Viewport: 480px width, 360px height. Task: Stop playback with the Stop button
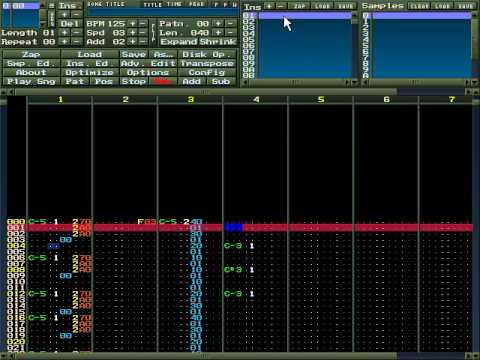(134, 81)
